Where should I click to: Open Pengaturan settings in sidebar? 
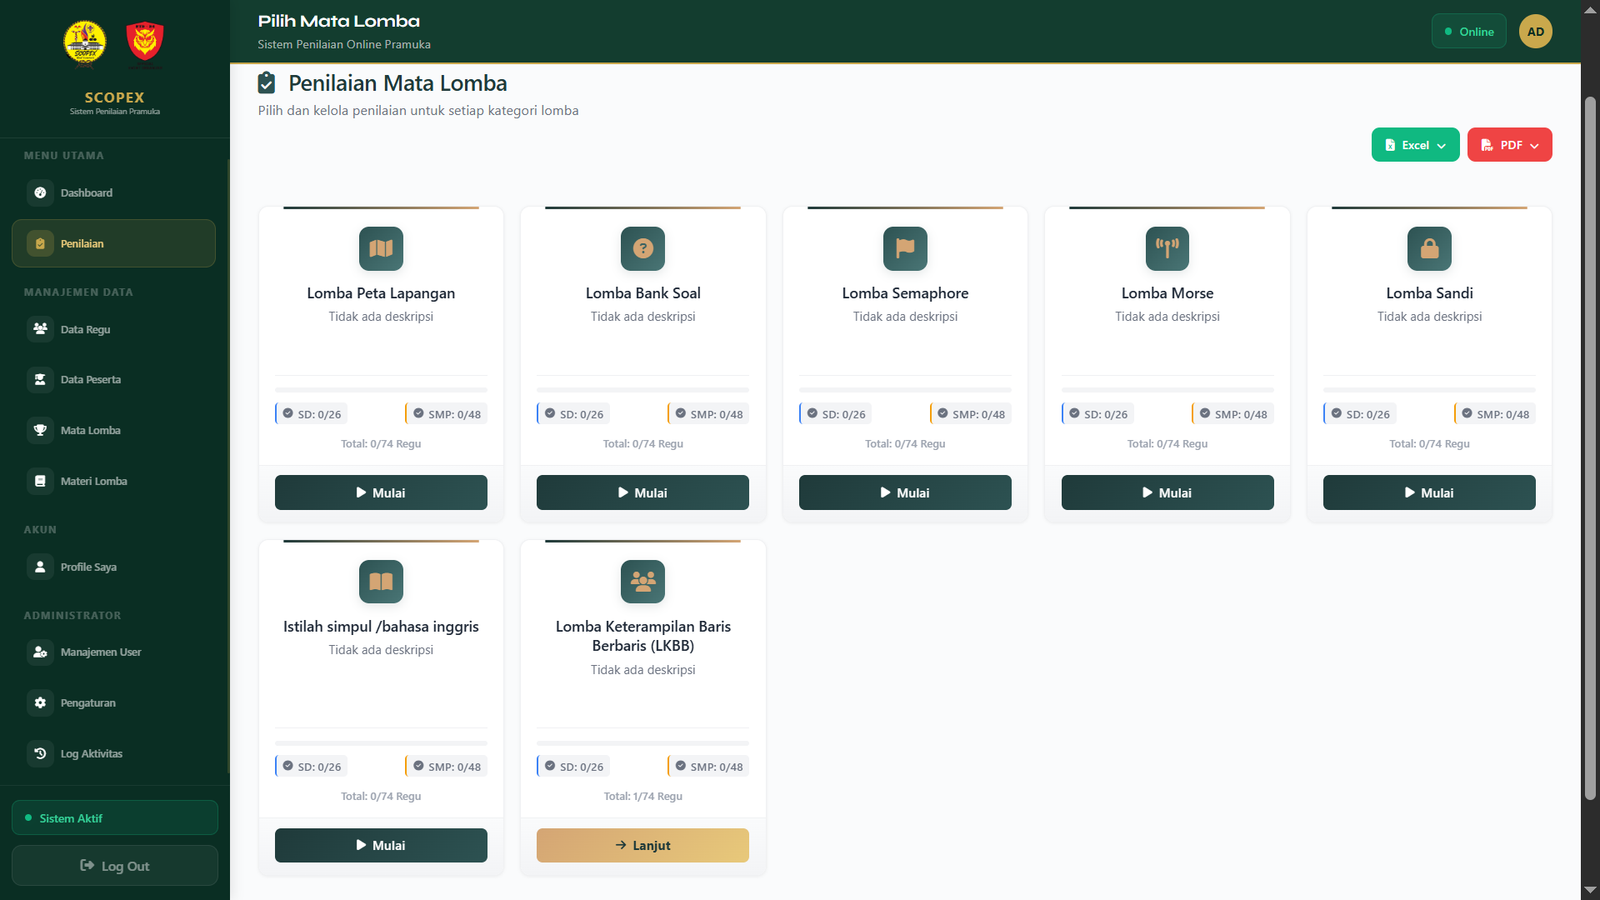[x=114, y=703]
